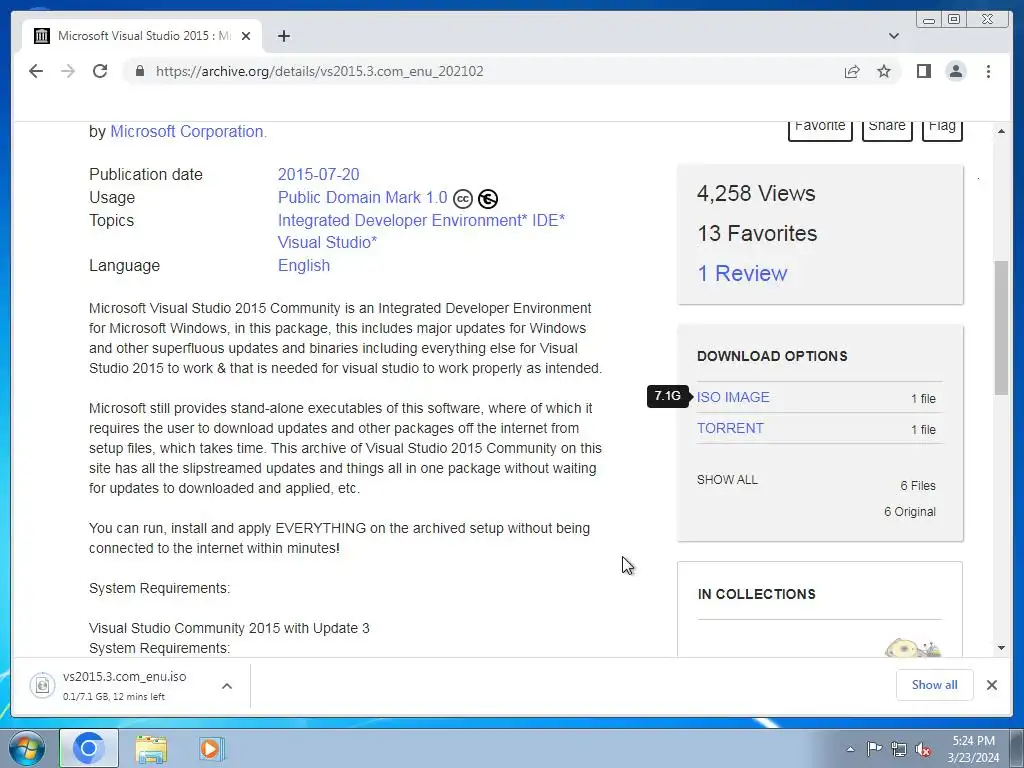Close the Microsoft Visual Studio 2015 tab
1024x768 pixels.
pyautogui.click(x=246, y=36)
